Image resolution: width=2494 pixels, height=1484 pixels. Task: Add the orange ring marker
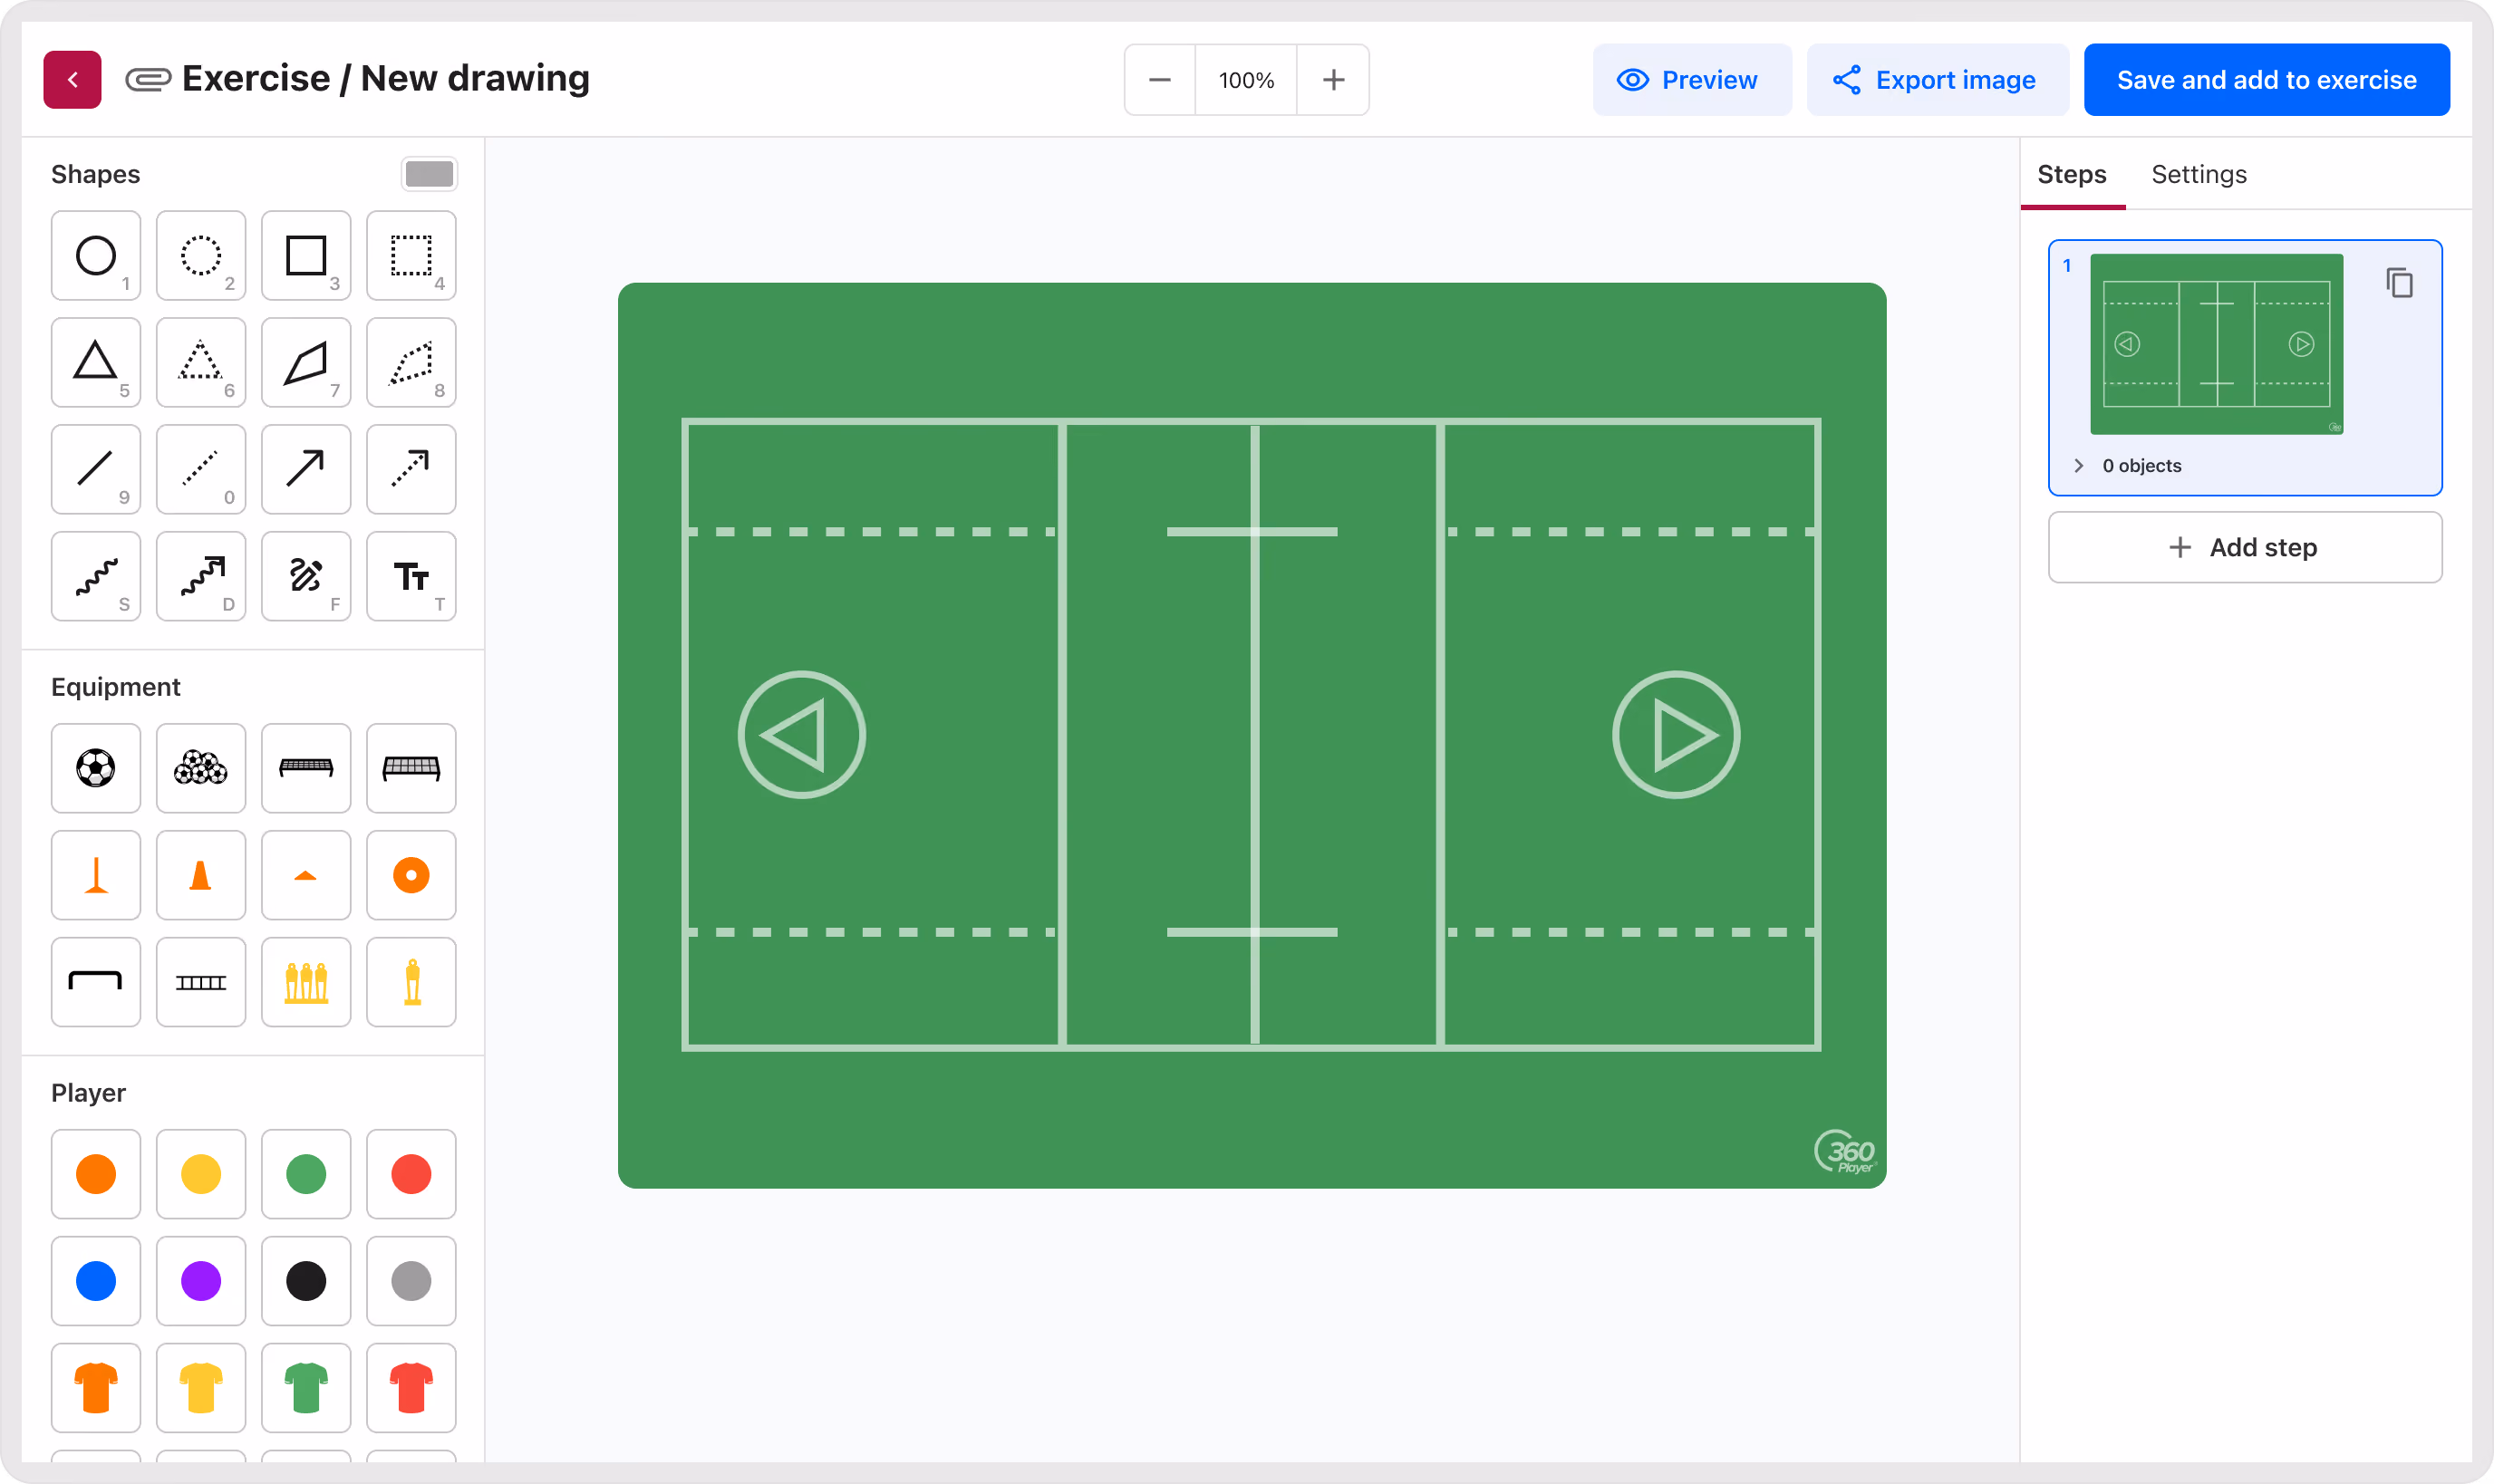411,875
